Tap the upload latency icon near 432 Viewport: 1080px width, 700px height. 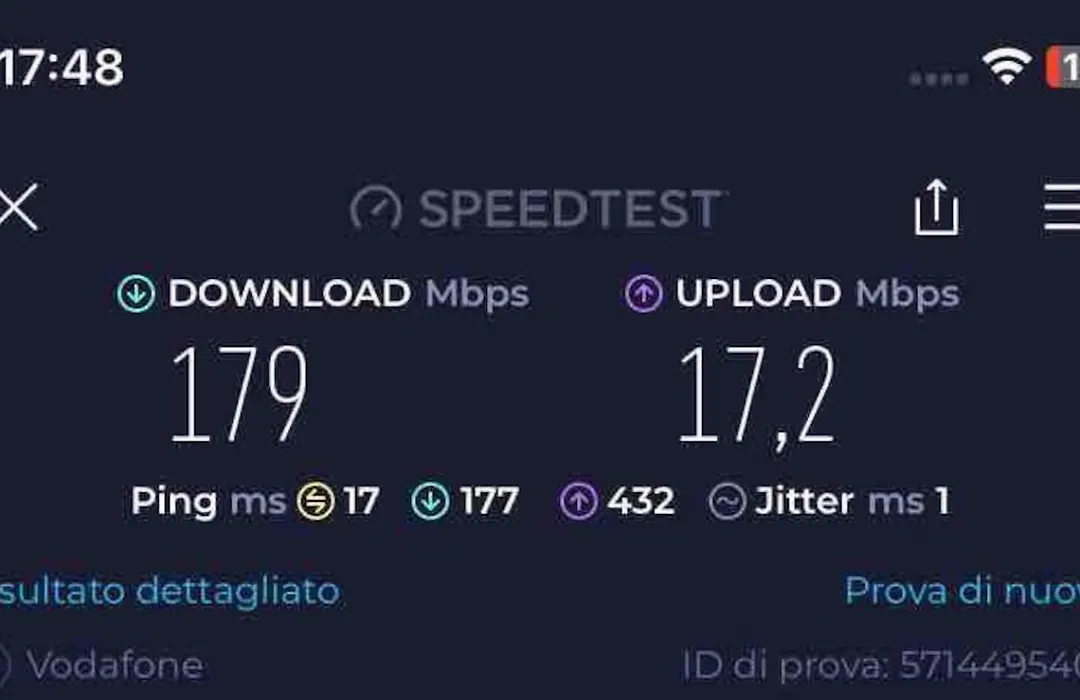[578, 501]
